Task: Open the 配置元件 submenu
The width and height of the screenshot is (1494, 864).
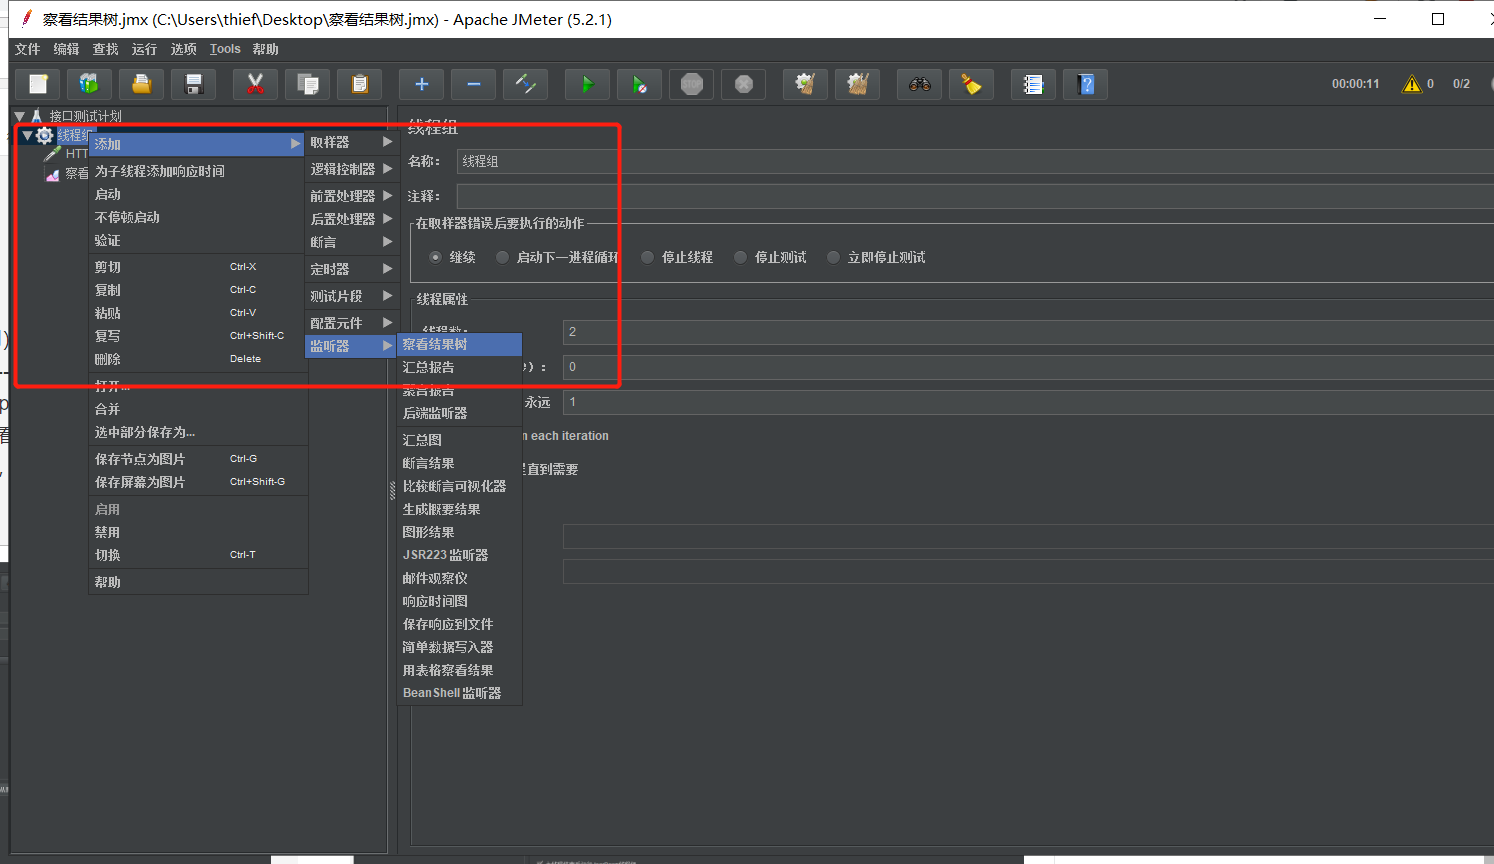Action: [x=351, y=323]
